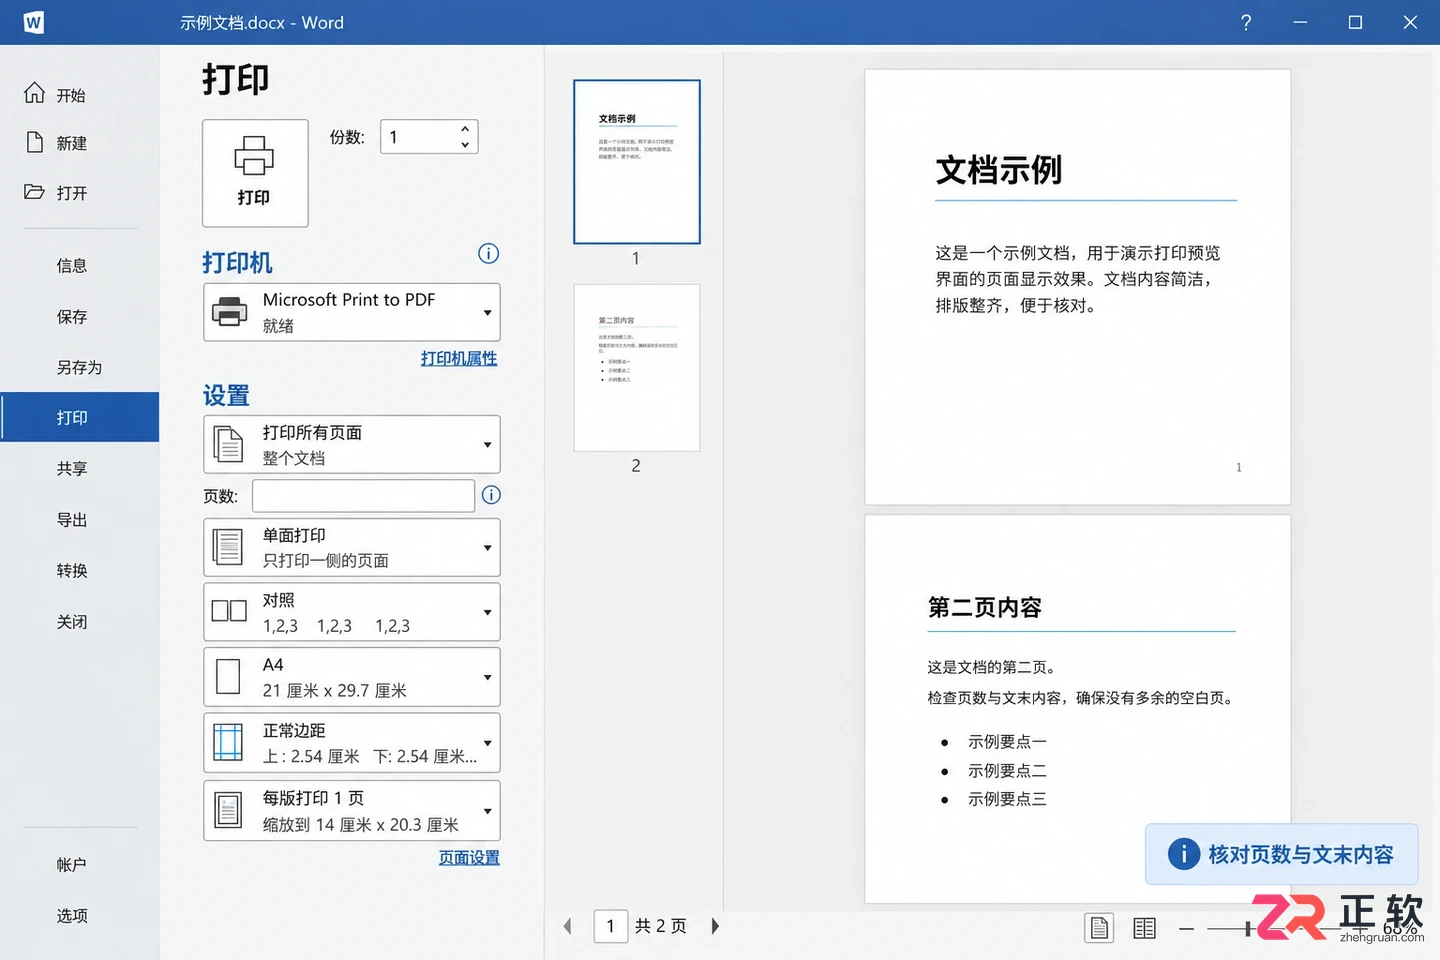Click the zoom out minus icon
Viewport: 1440px width, 960px height.
1186,929
